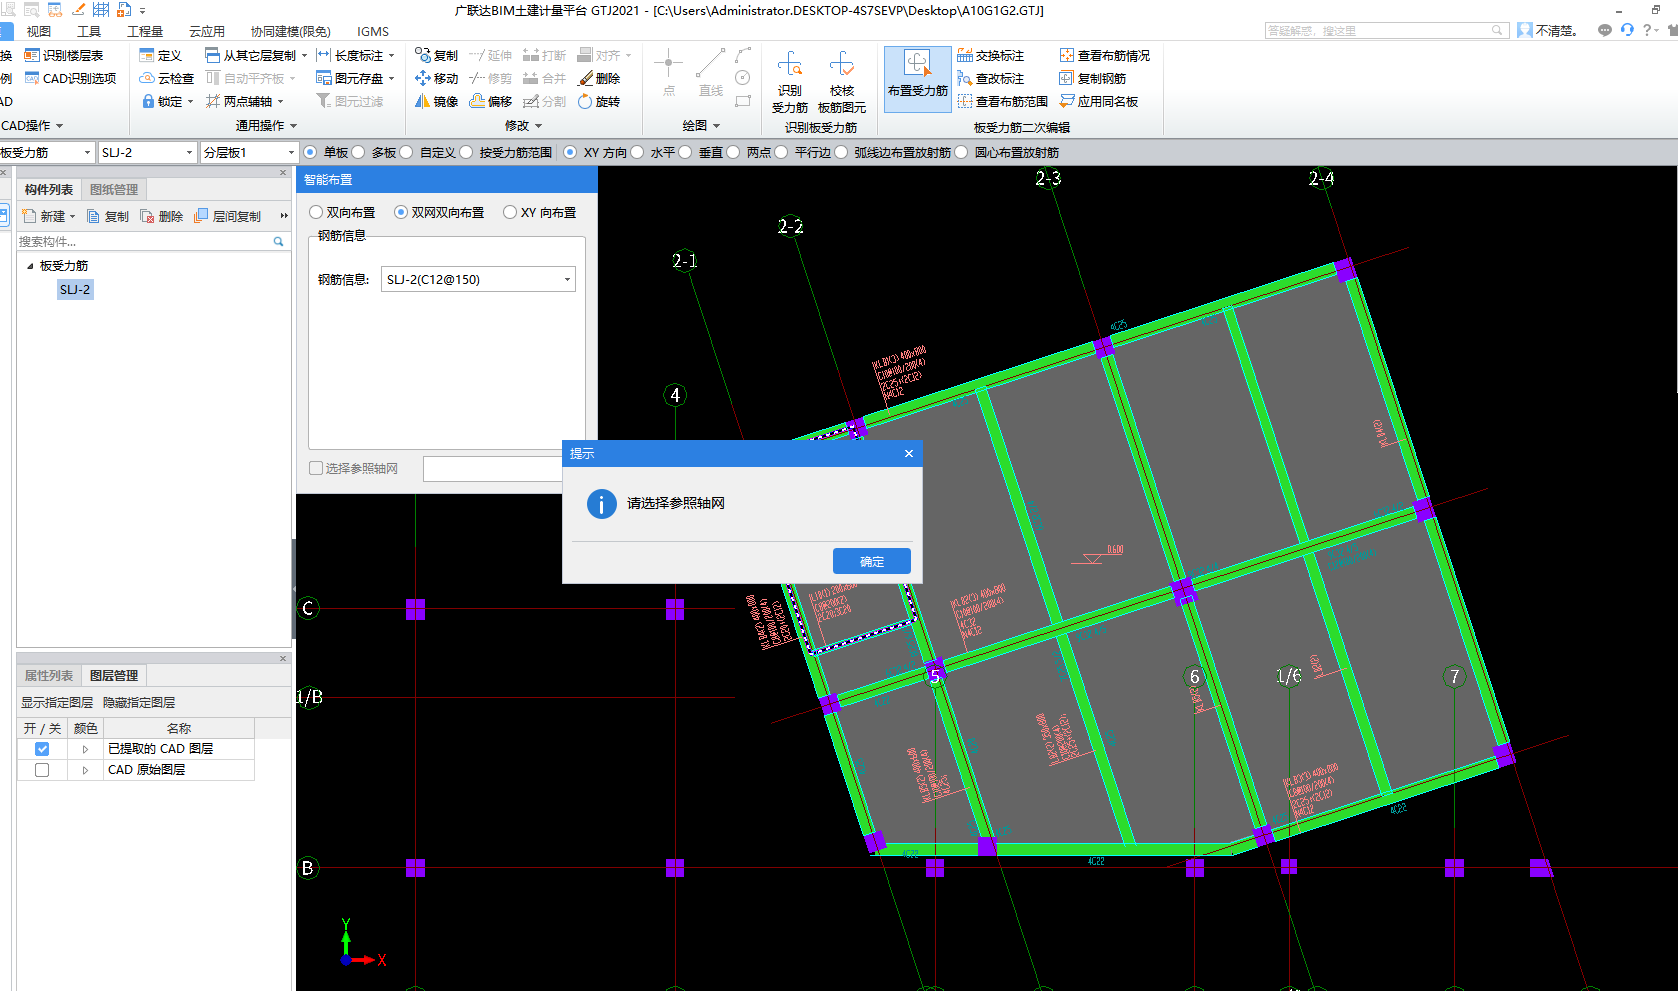Select the 偏移 offset tool

(x=490, y=101)
